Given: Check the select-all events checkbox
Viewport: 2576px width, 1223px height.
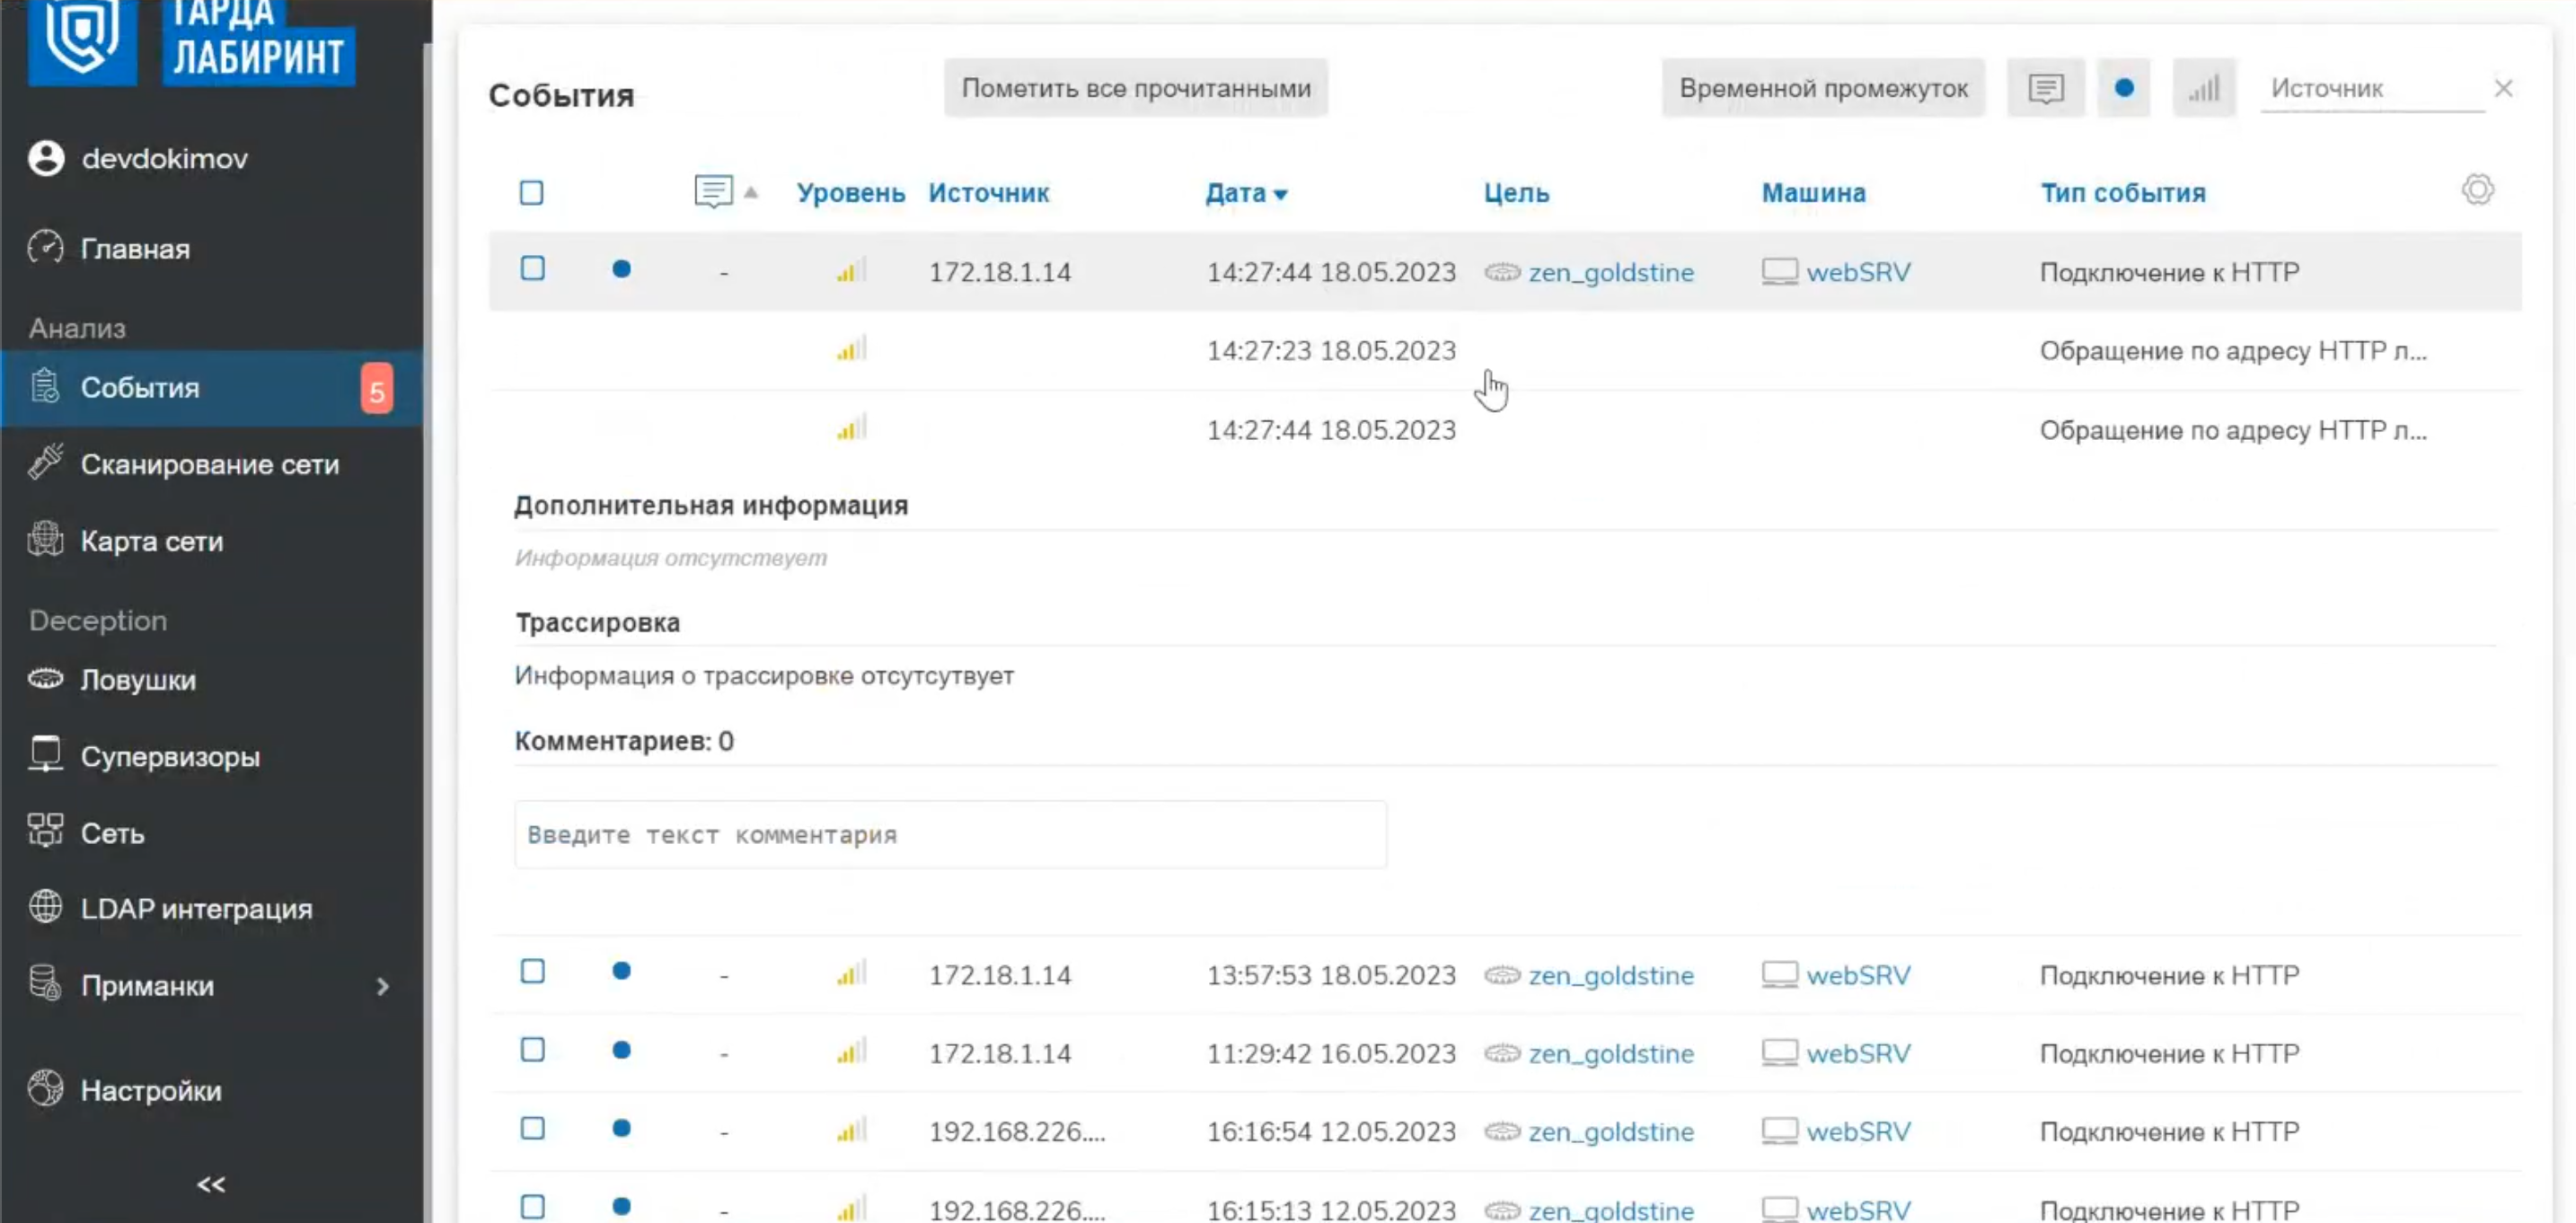Looking at the screenshot, I should point(532,192).
